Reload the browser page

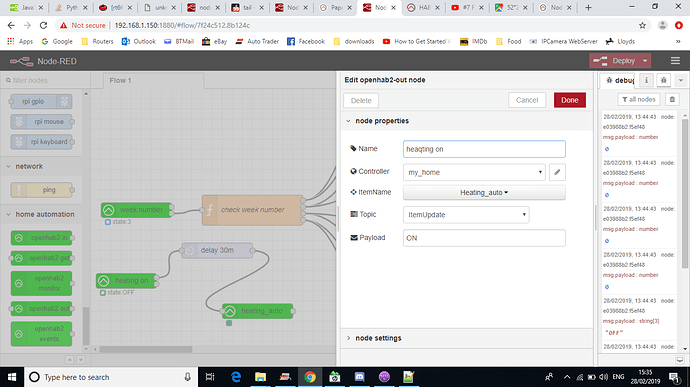tap(43, 26)
